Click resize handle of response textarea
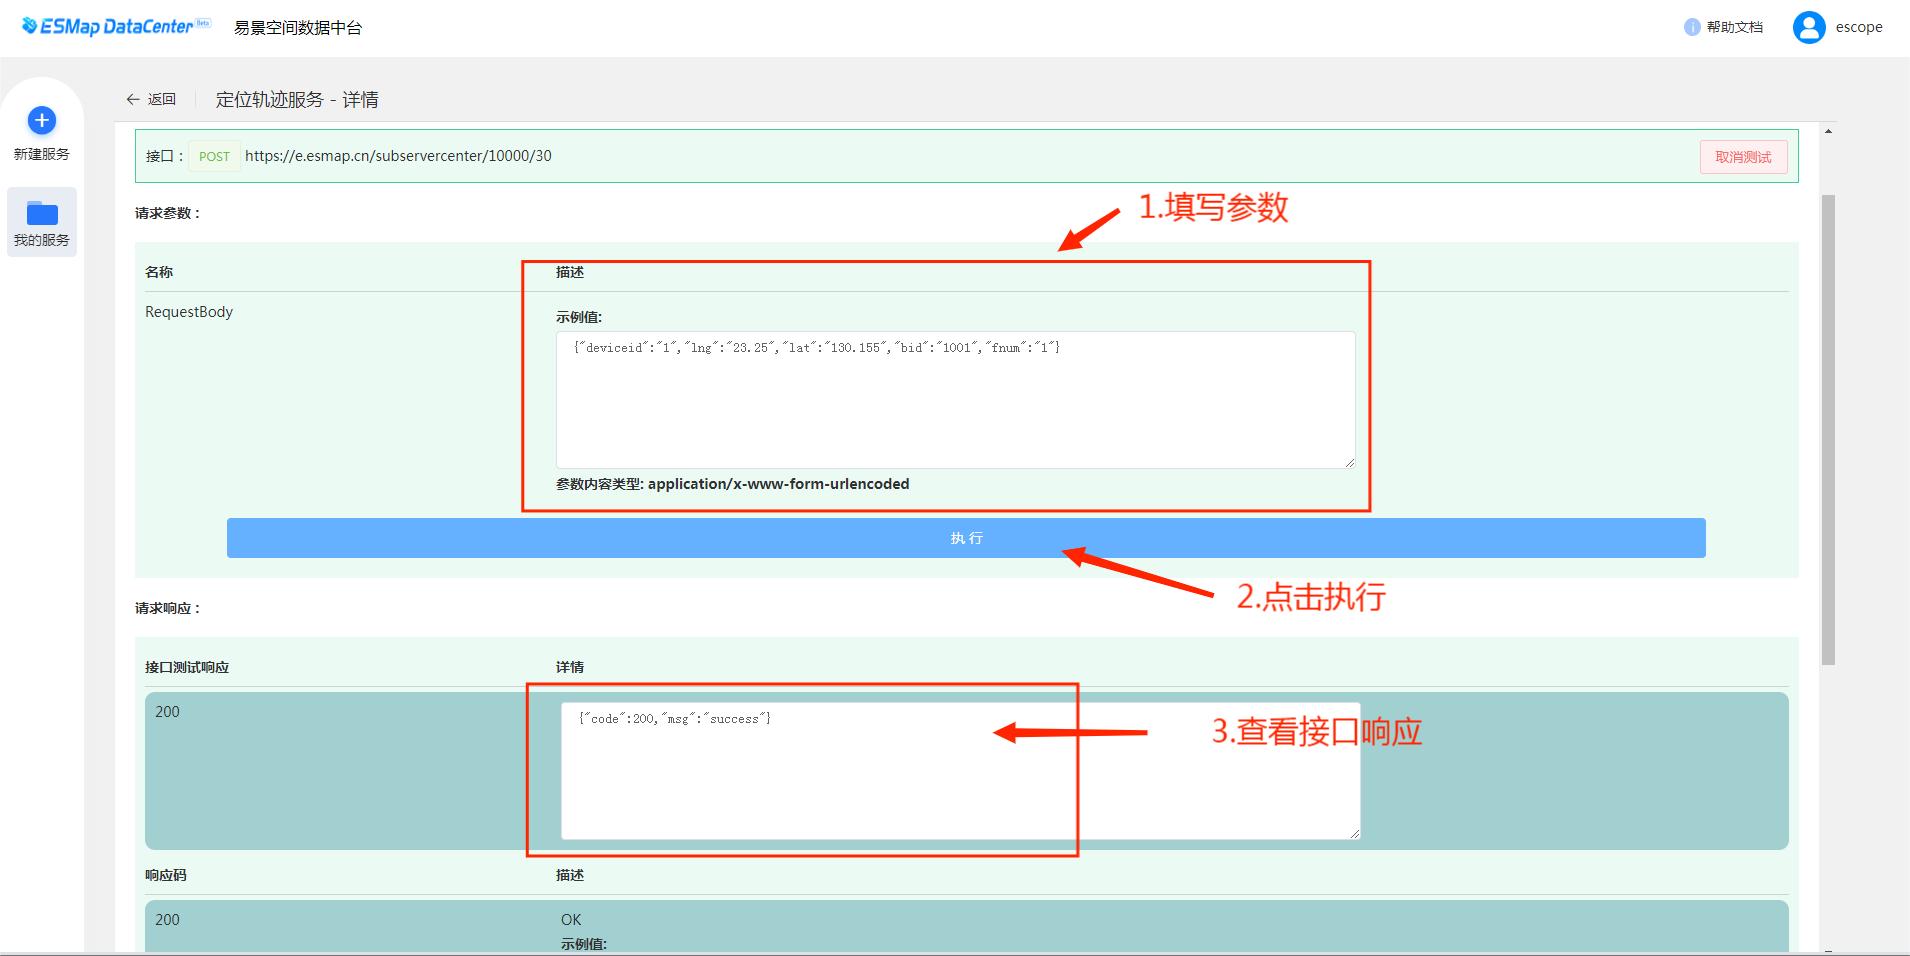The height and width of the screenshot is (956, 1910). pyautogui.click(x=1354, y=833)
